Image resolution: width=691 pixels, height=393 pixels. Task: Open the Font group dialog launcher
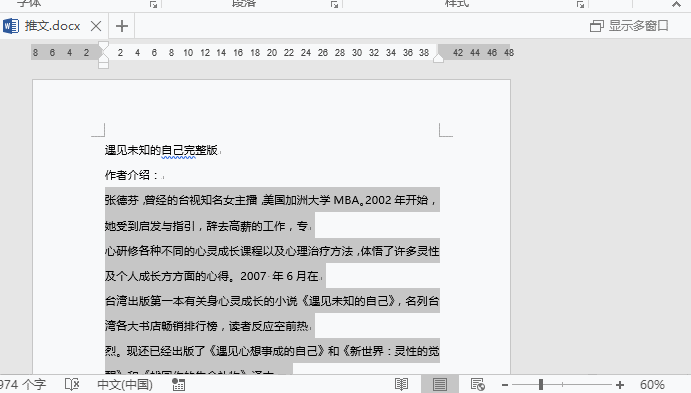pyautogui.click(x=153, y=4)
